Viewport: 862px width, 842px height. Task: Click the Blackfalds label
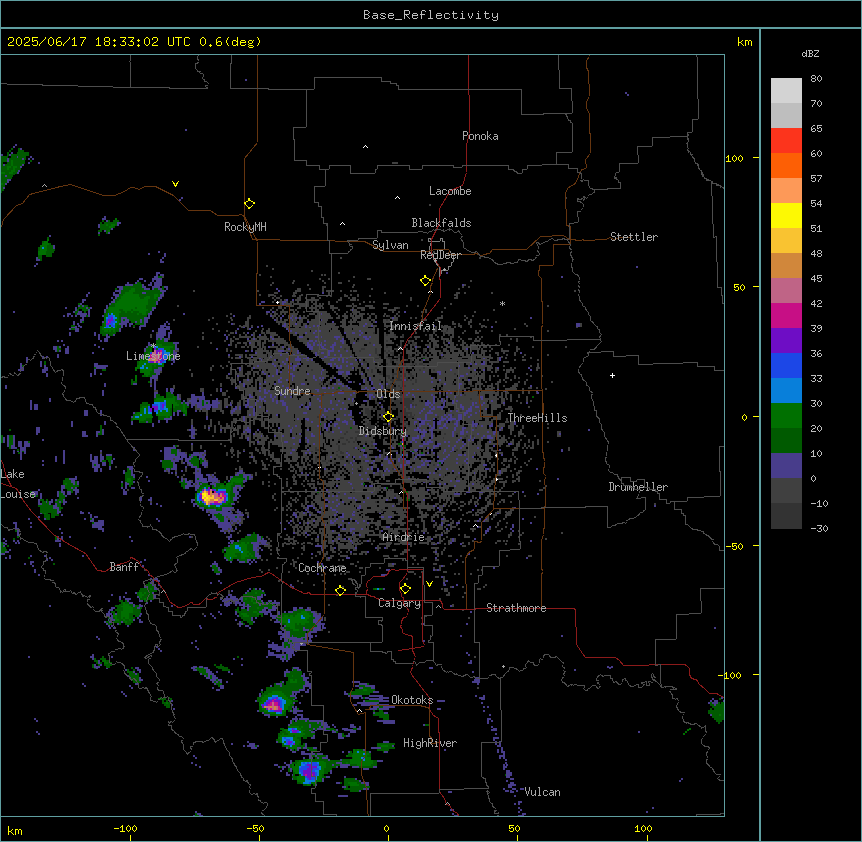point(441,223)
